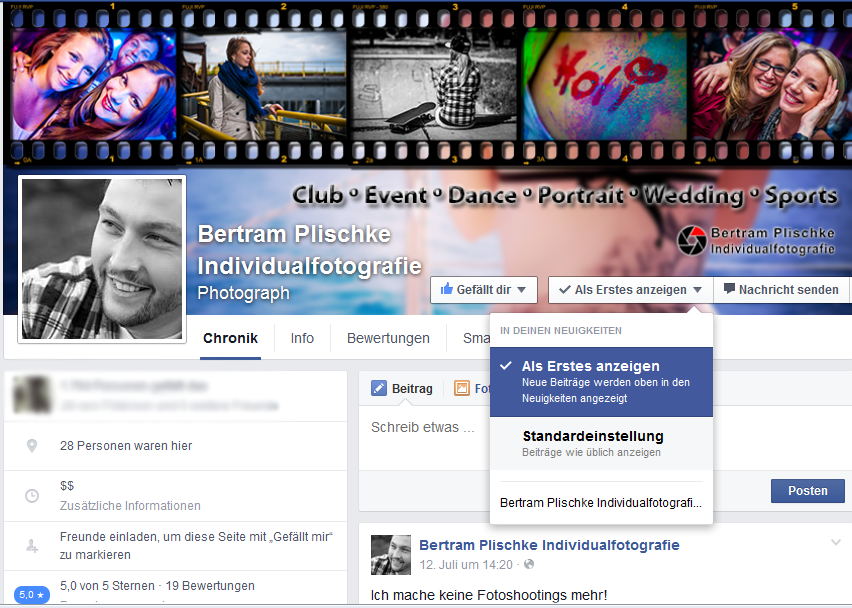The image size is (852, 608).
Task: Send a message via Nachricht senden
Action: click(781, 290)
